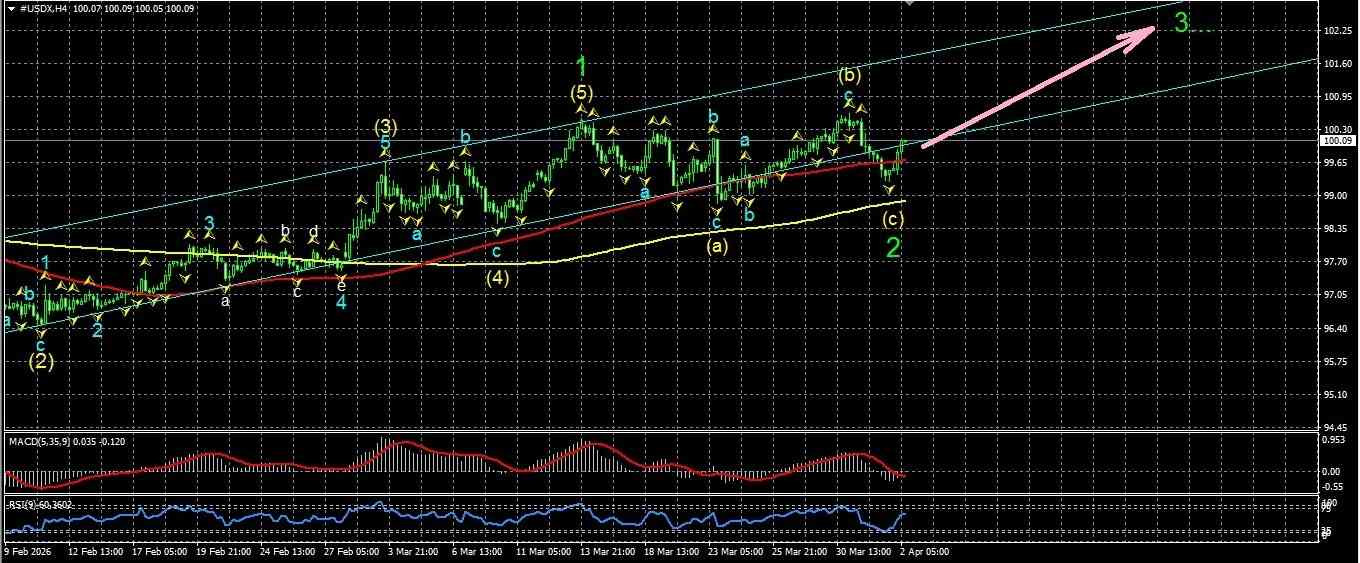Click the green wave 1 label
1360x563 pixels.
[581, 67]
